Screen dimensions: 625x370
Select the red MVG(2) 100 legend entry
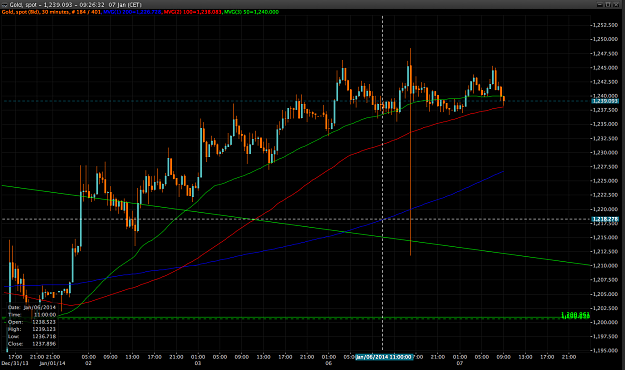(x=193, y=12)
